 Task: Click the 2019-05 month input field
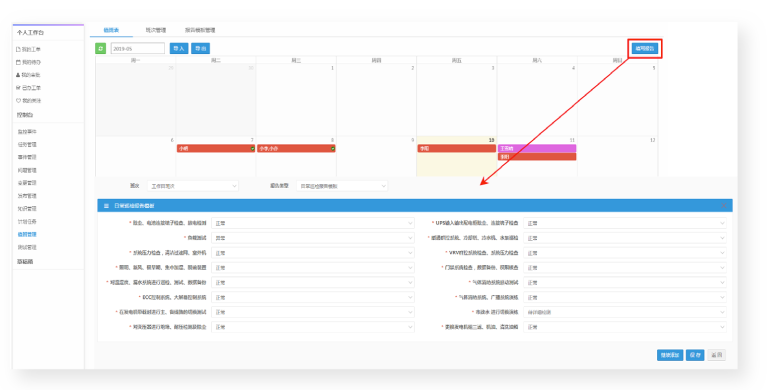tap(138, 49)
